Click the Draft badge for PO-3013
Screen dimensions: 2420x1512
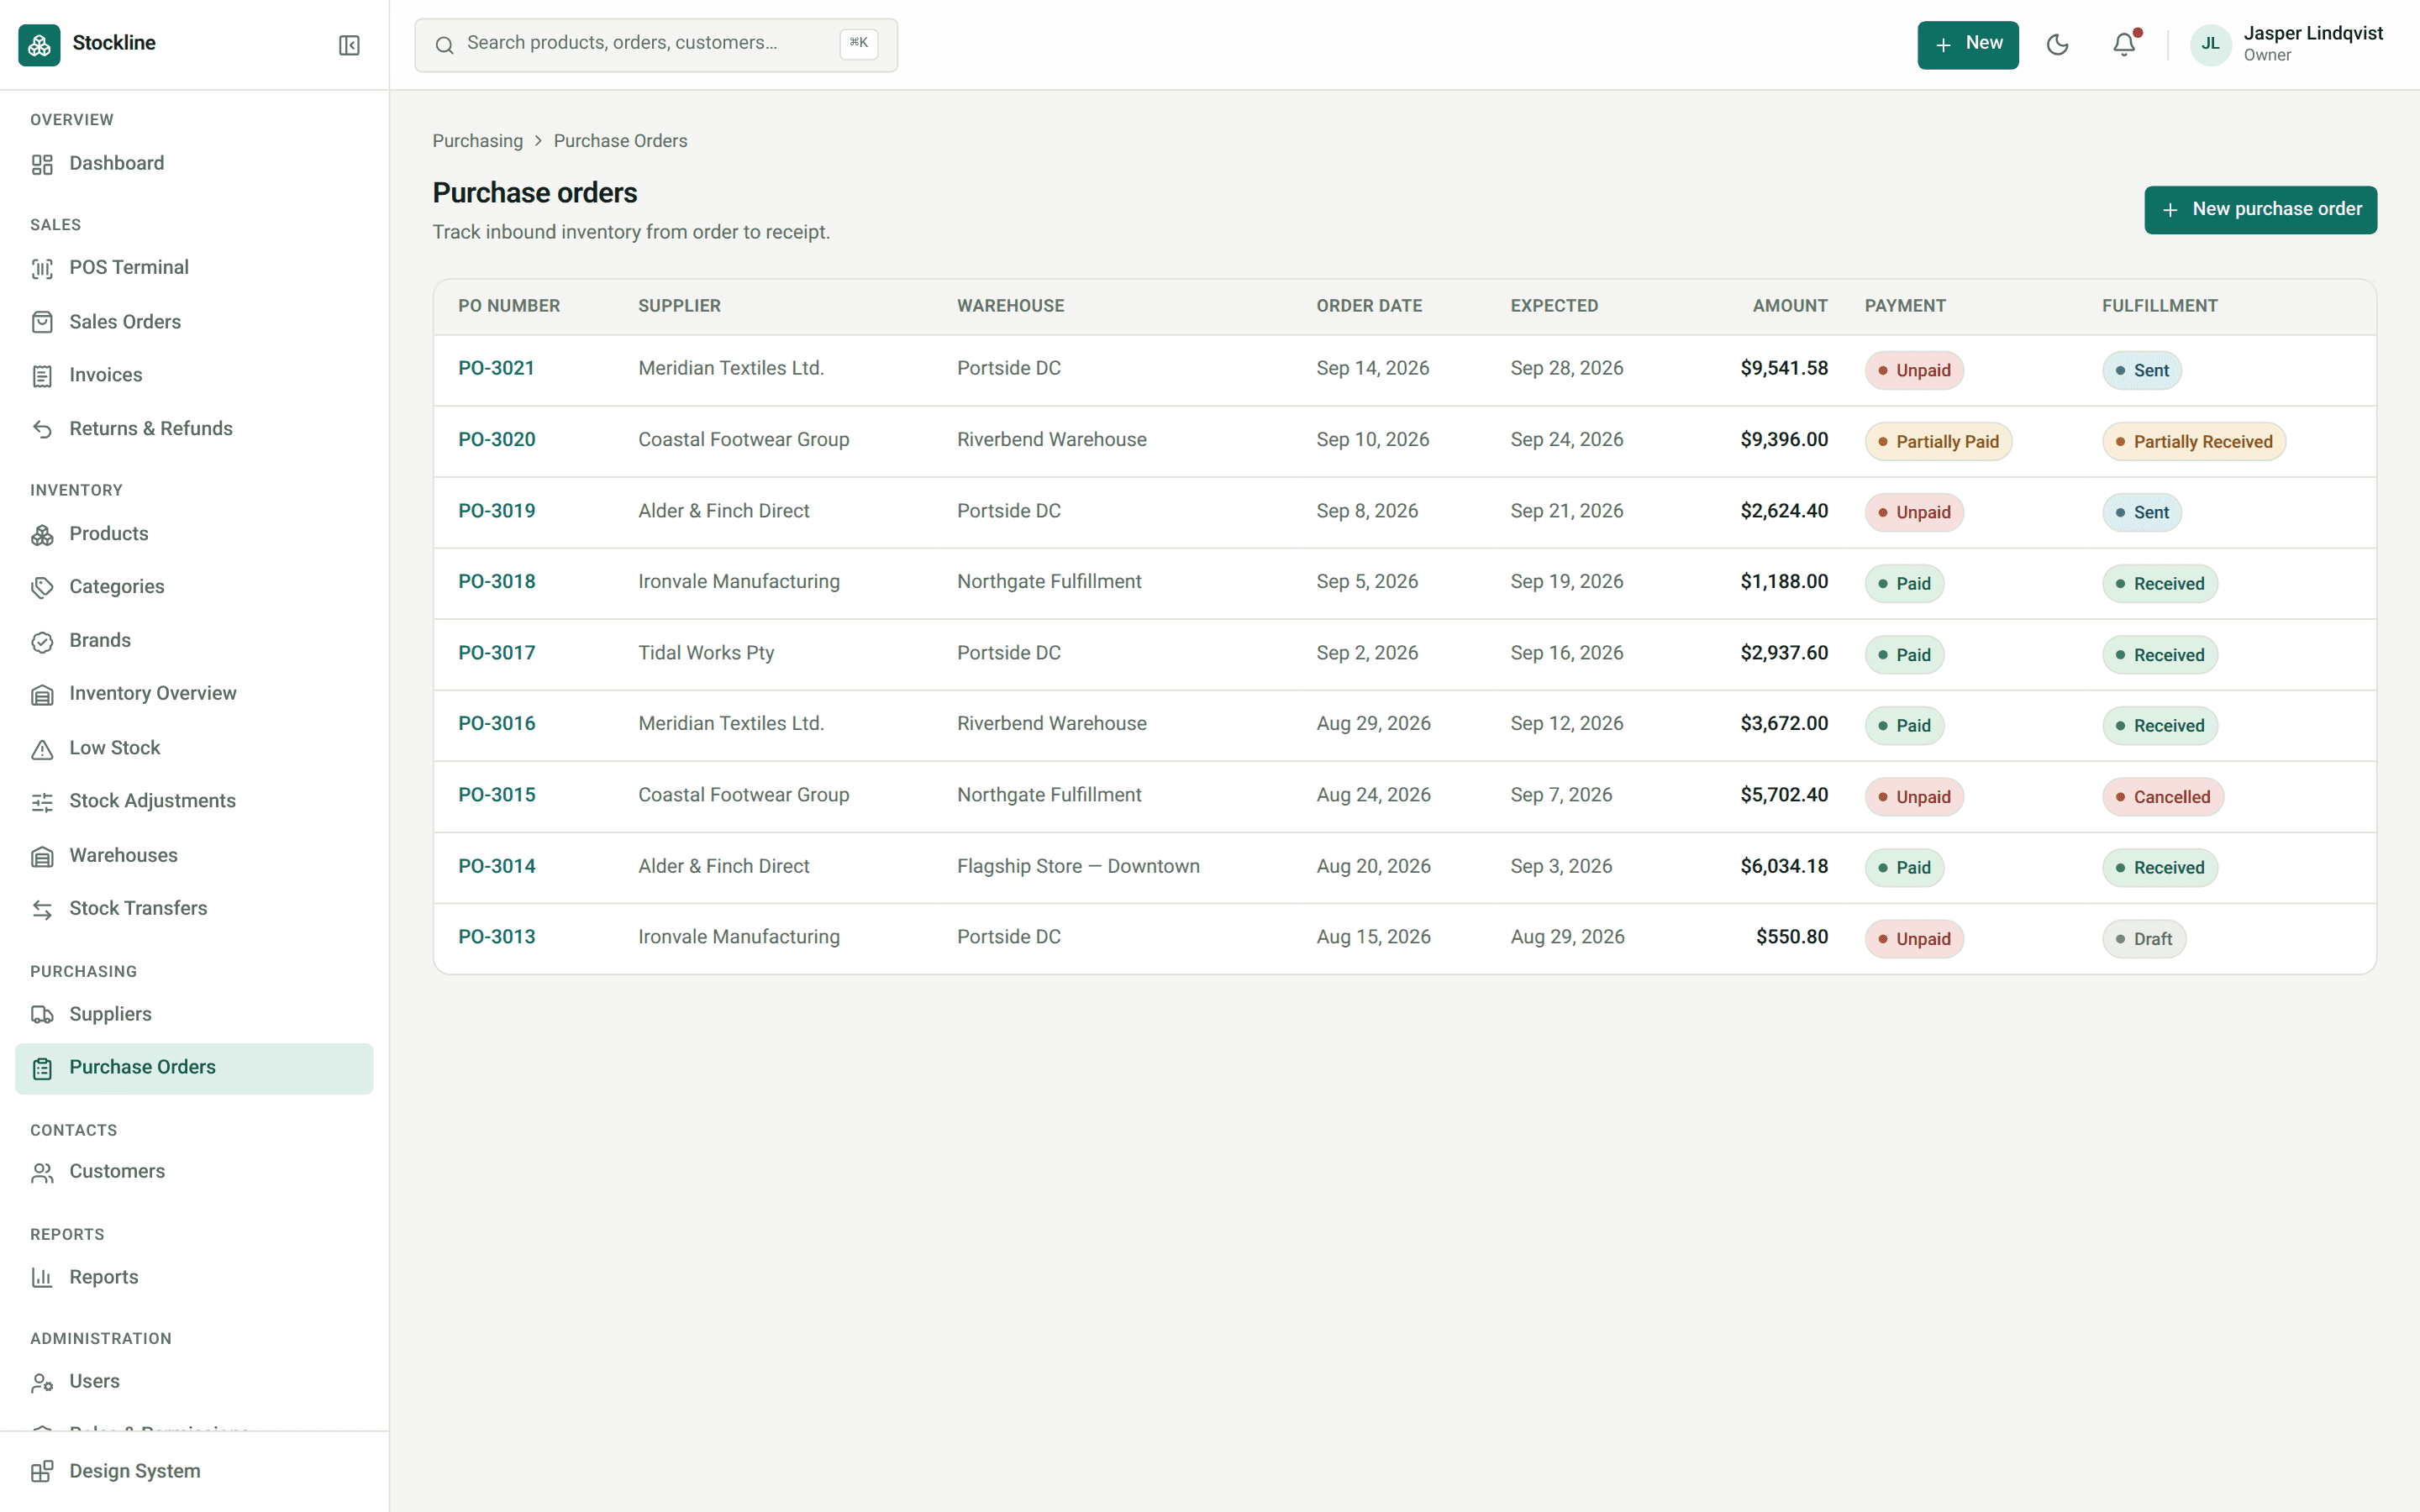click(x=2143, y=939)
